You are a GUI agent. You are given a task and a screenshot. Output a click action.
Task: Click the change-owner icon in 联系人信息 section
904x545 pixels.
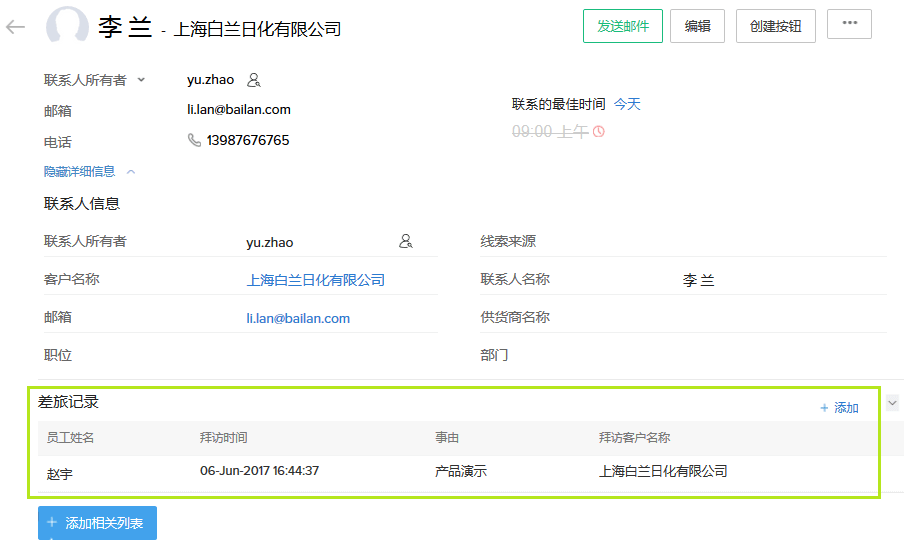(405, 242)
